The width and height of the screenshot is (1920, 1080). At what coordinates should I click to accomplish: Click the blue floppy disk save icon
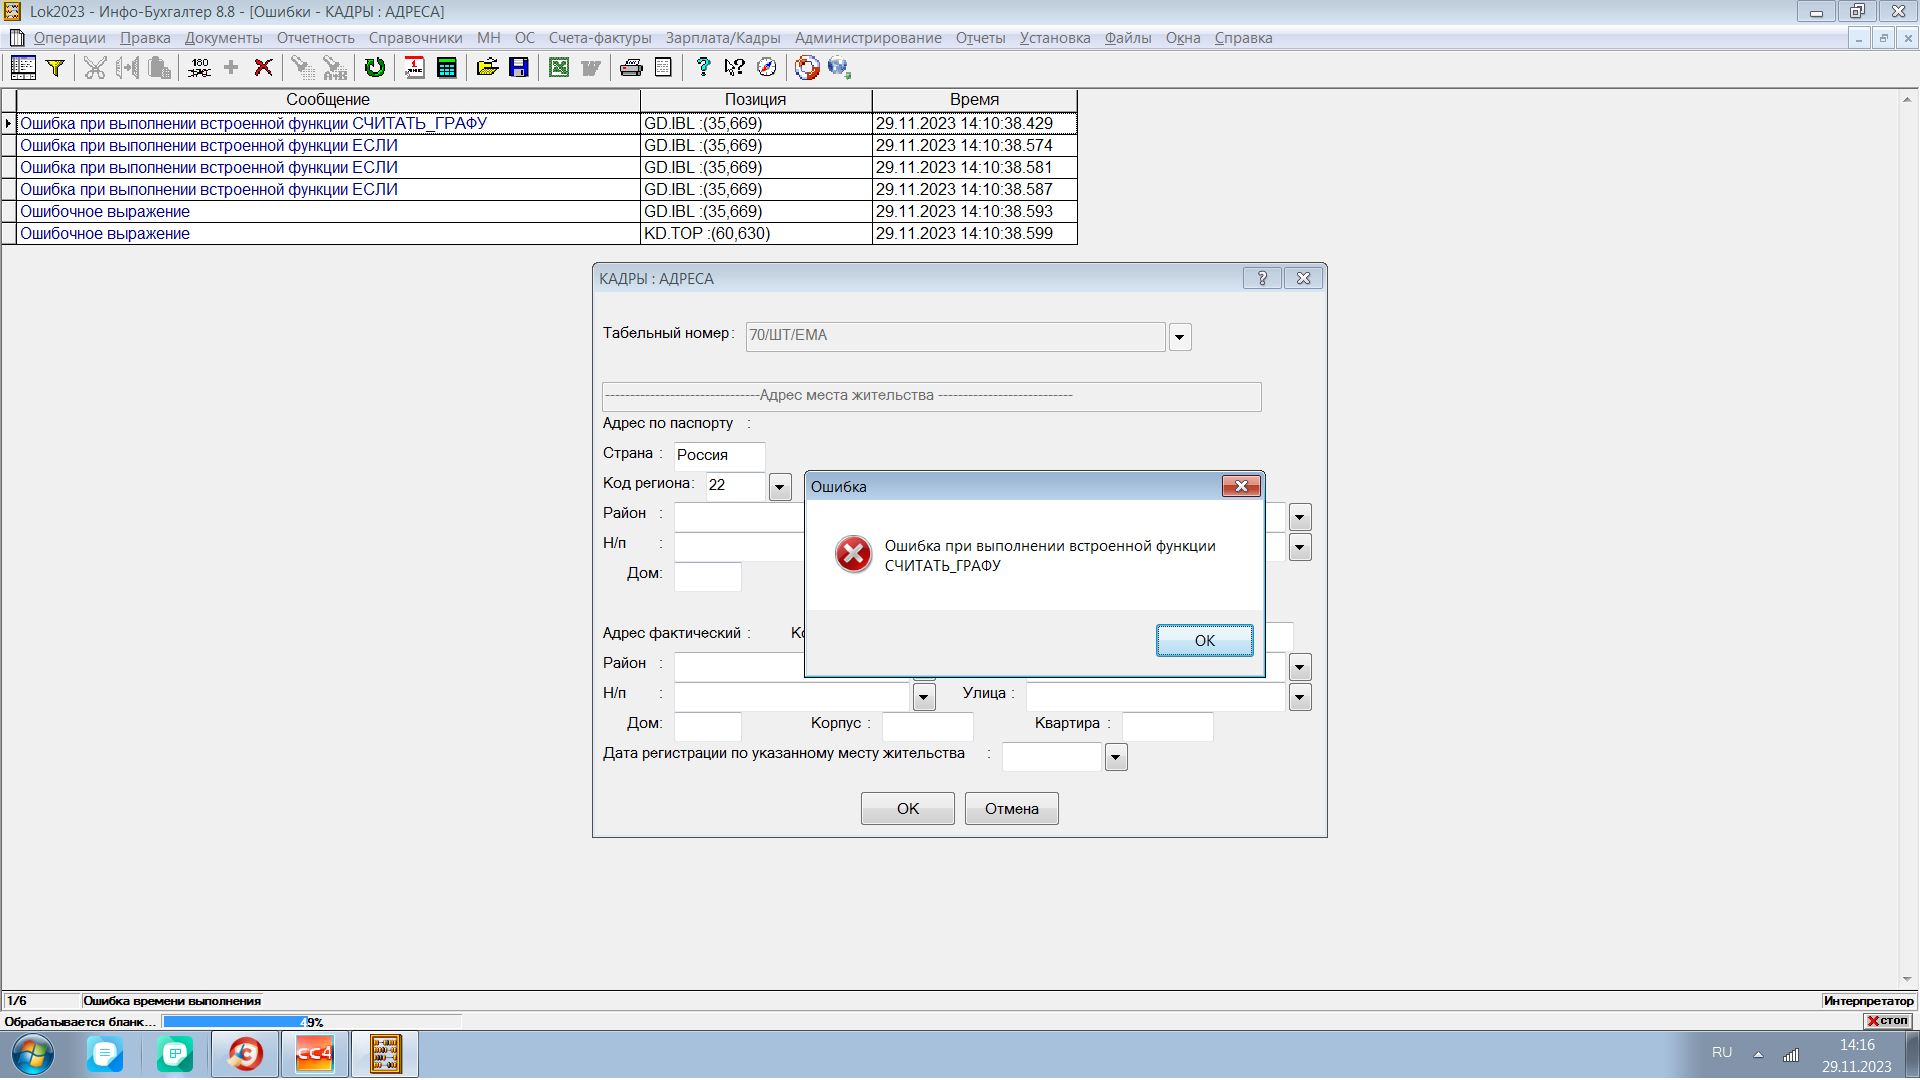[x=519, y=68]
